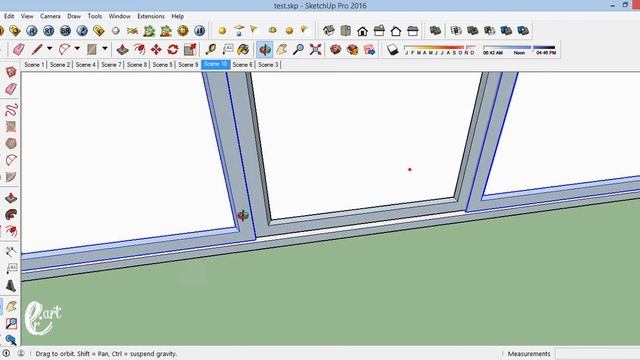Open the Draw menu
The width and height of the screenshot is (640, 360).
[x=74, y=16]
